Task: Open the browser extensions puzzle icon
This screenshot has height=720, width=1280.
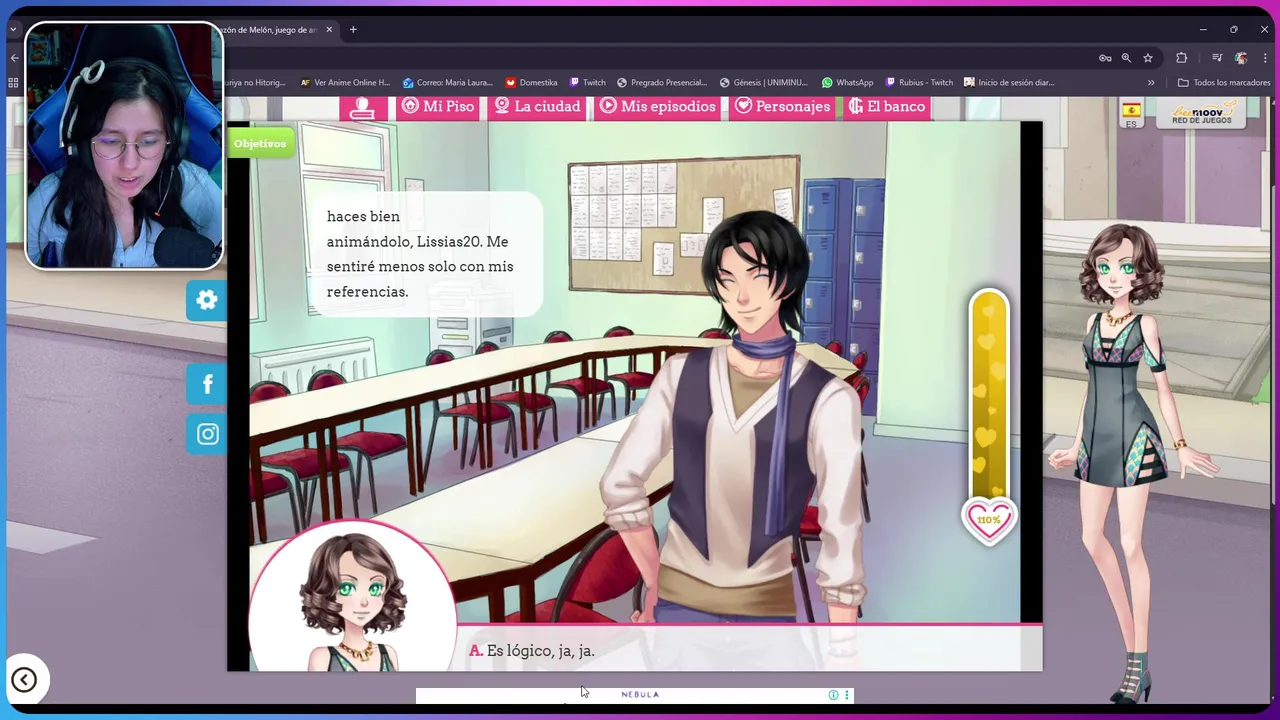Action: click(x=1181, y=58)
